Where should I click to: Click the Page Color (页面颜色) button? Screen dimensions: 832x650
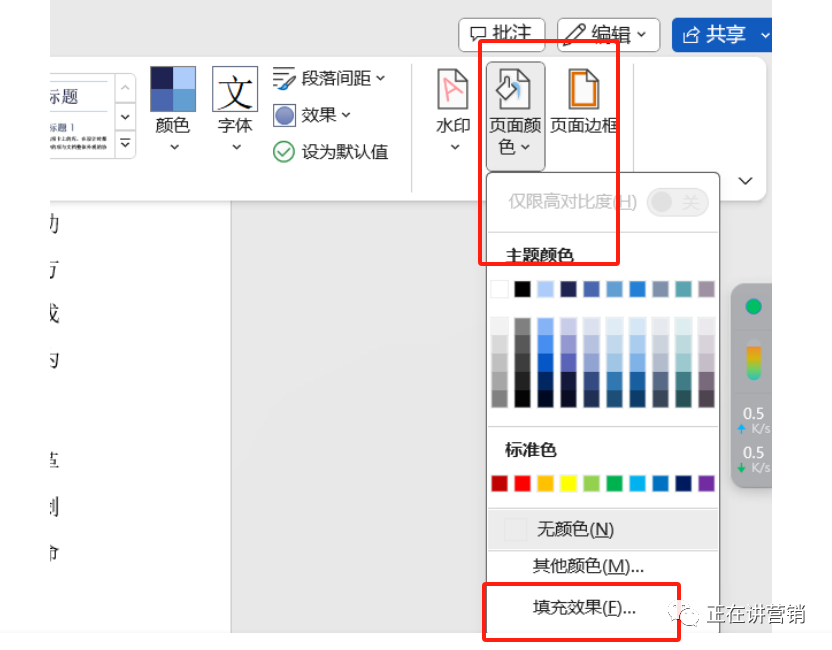[x=515, y=115]
